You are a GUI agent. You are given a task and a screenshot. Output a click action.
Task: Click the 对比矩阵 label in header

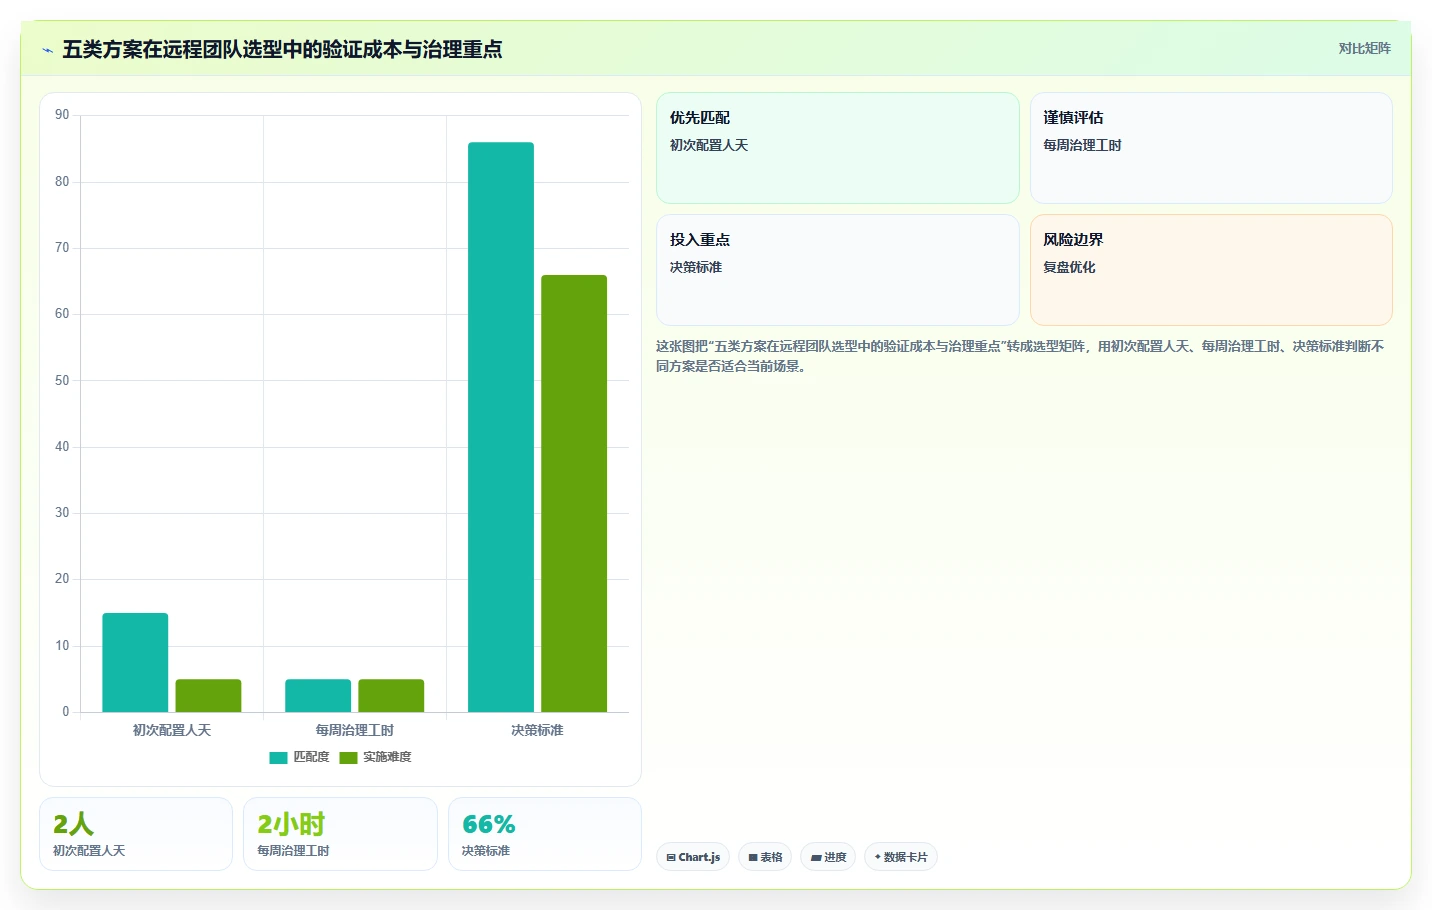click(x=1364, y=48)
